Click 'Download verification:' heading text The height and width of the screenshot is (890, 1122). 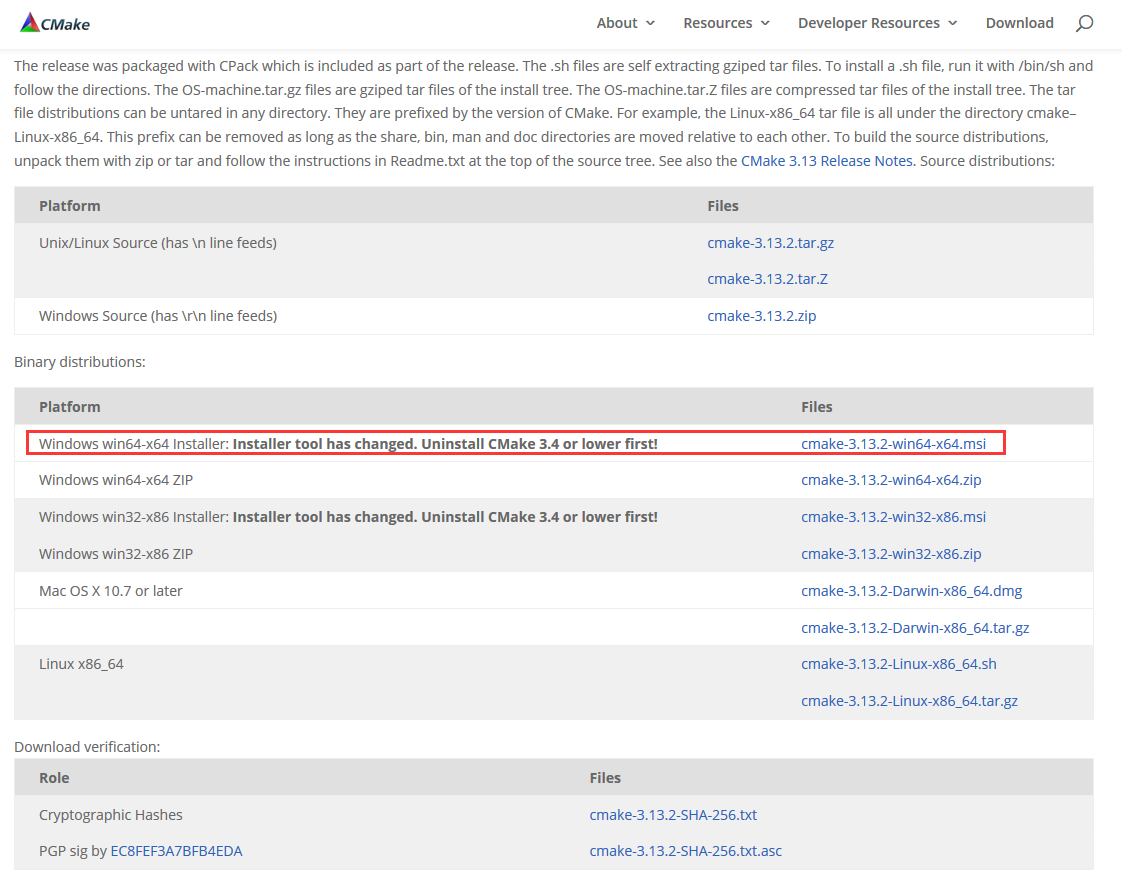(x=87, y=747)
